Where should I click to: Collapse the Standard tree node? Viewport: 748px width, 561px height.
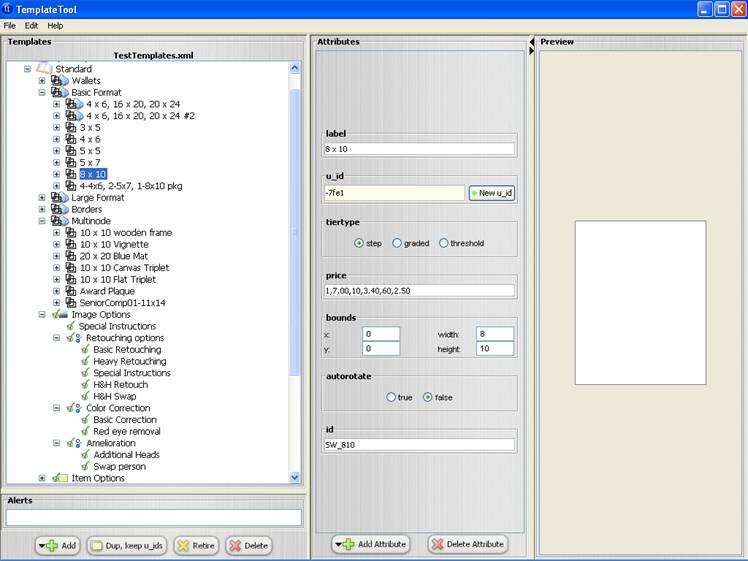27,69
